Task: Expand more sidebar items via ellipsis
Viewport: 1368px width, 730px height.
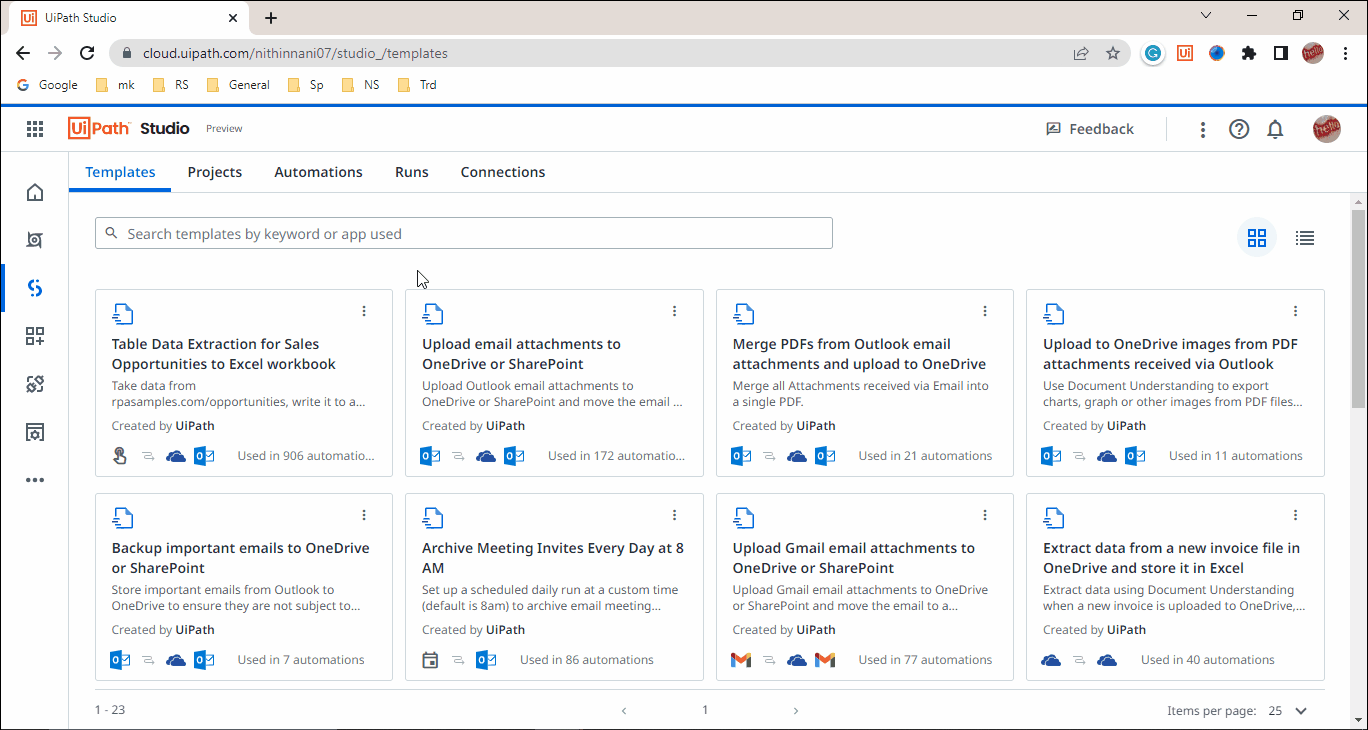Action: click(35, 480)
